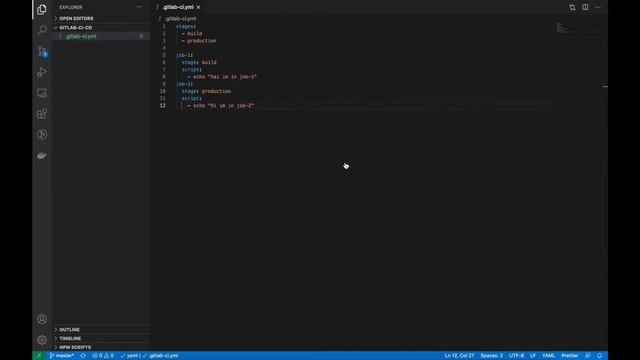Open the Accounts icon
This screenshot has width=640, height=360.
[x=42, y=319]
